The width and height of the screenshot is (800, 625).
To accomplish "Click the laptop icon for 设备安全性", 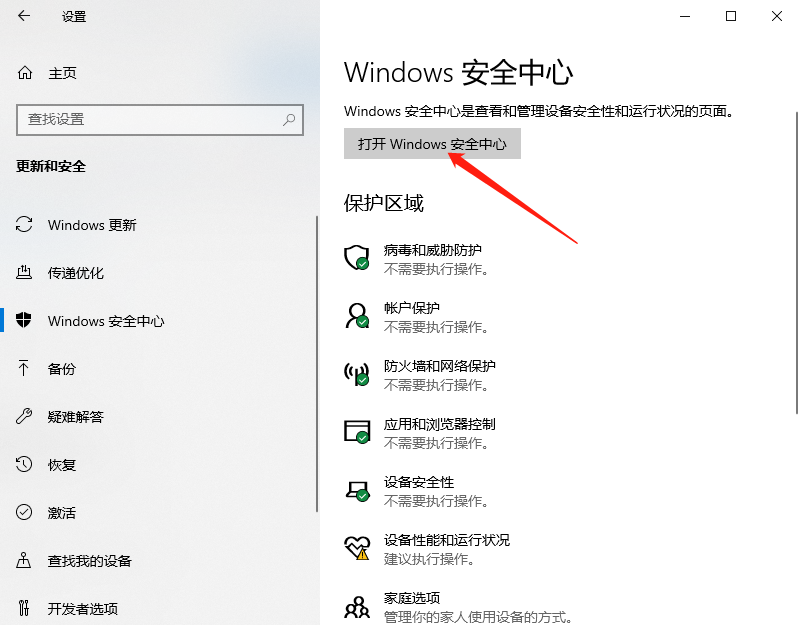I will tap(358, 490).
